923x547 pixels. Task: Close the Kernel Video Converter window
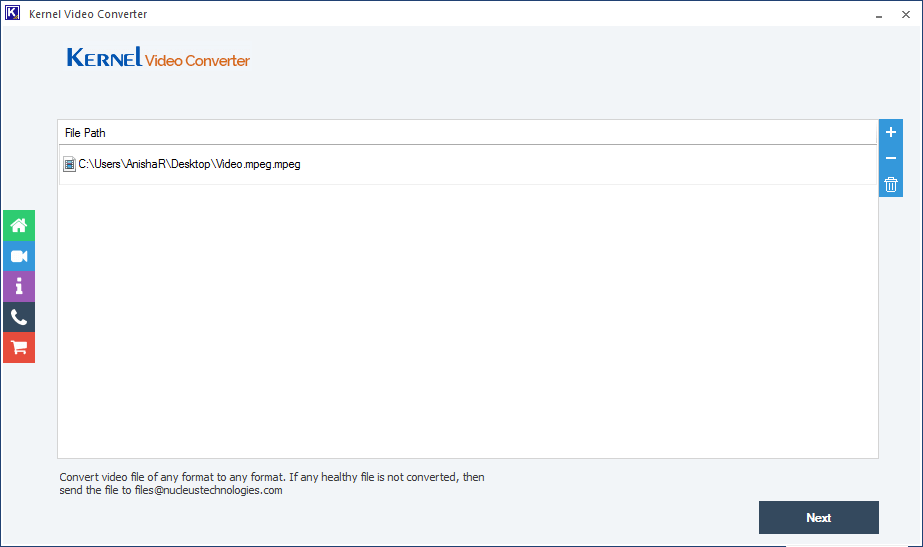906,15
